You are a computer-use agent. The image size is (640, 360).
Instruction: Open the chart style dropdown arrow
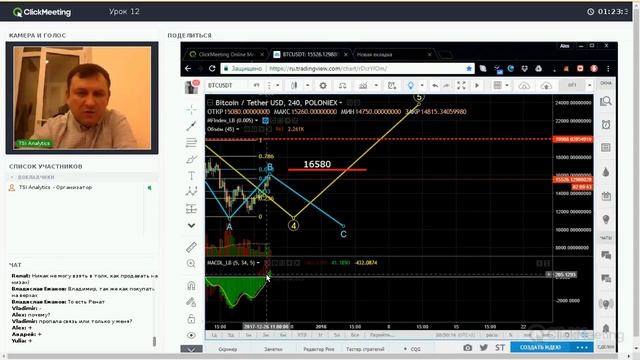pyautogui.click(x=307, y=85)
